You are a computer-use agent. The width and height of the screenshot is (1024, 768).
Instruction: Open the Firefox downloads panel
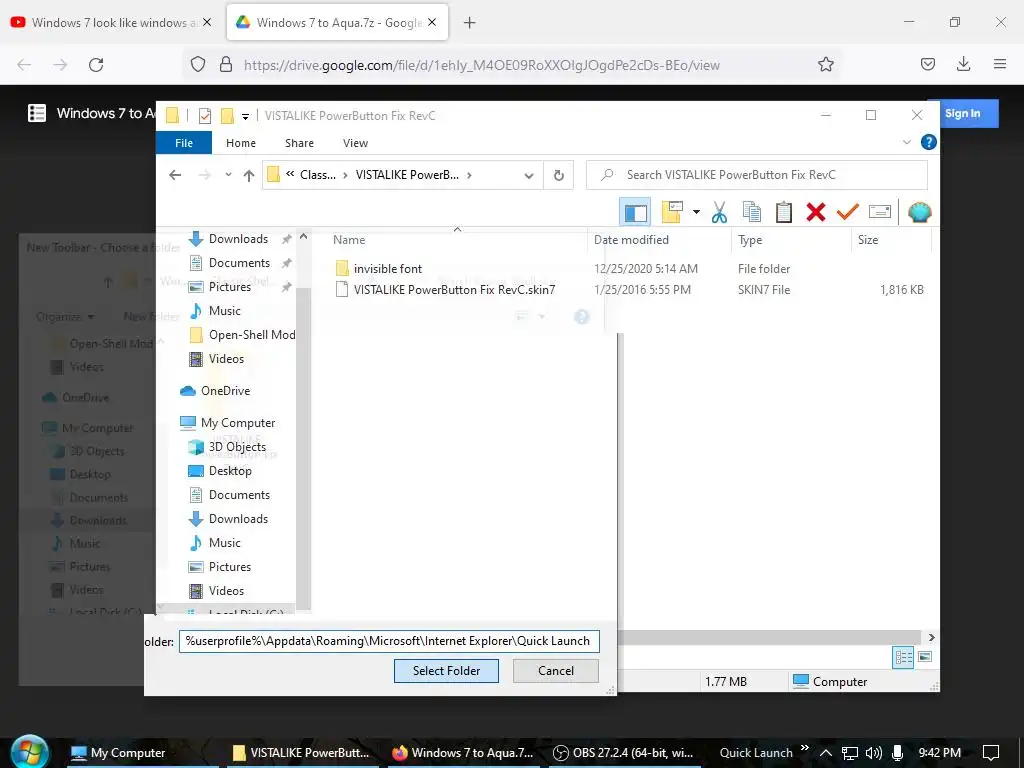click(x=963, y=65)
